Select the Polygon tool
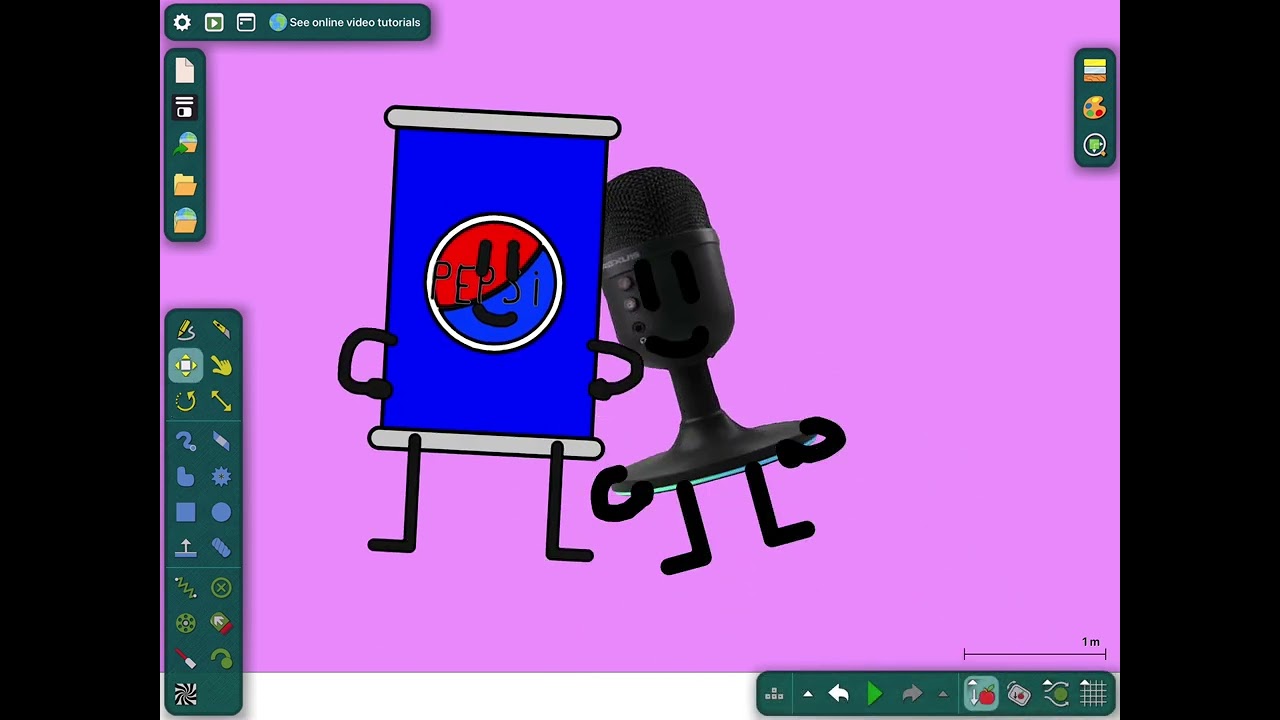Viewport: 1280px width, 720px height. [x=186, y=476]
